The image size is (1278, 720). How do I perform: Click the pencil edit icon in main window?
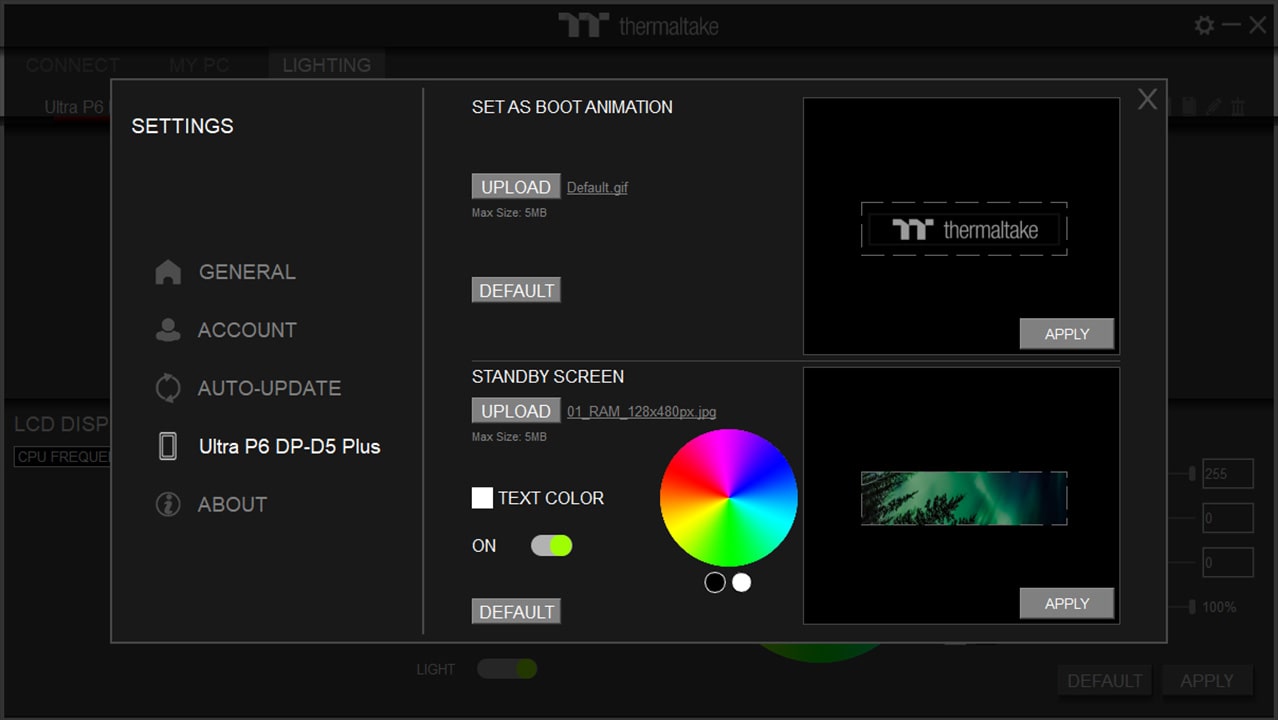[x=1214, y=106]
